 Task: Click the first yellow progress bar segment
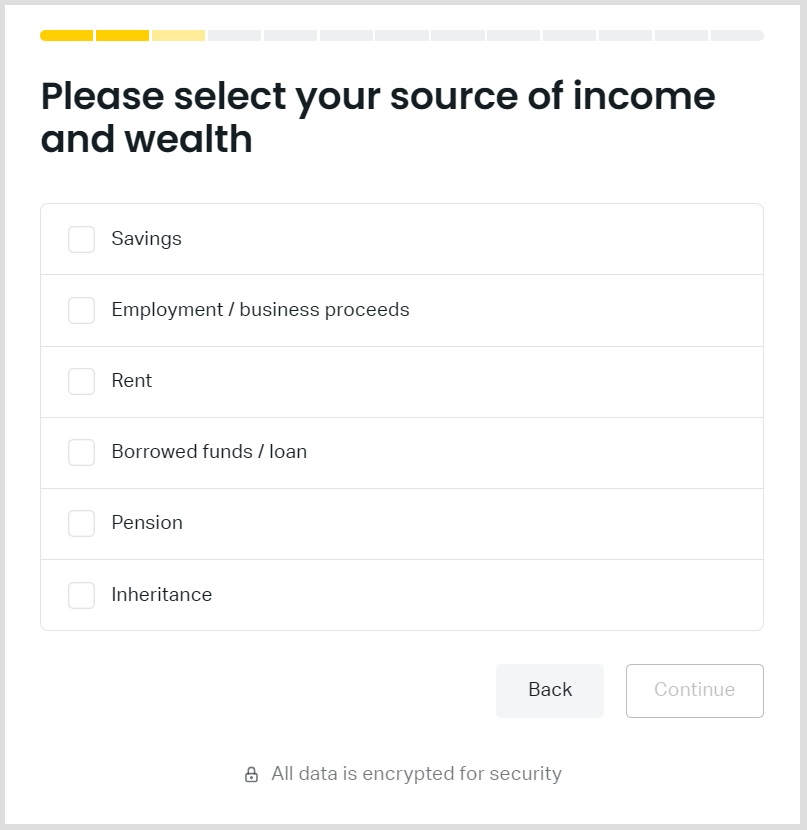coord(66,36)
